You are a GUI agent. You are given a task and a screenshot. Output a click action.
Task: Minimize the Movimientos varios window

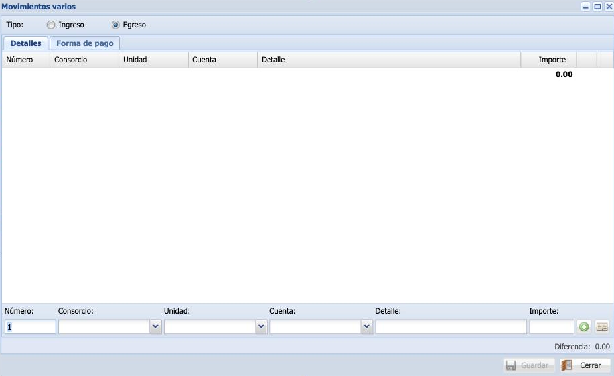click(x=585, y=6)
